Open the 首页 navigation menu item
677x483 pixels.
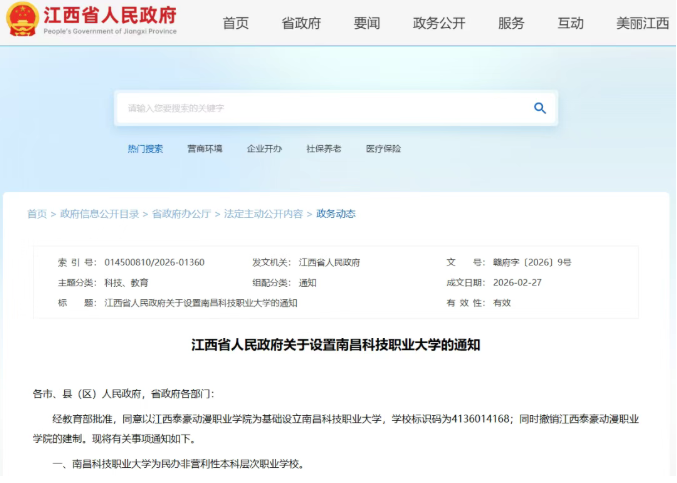[x=236, y=23]
